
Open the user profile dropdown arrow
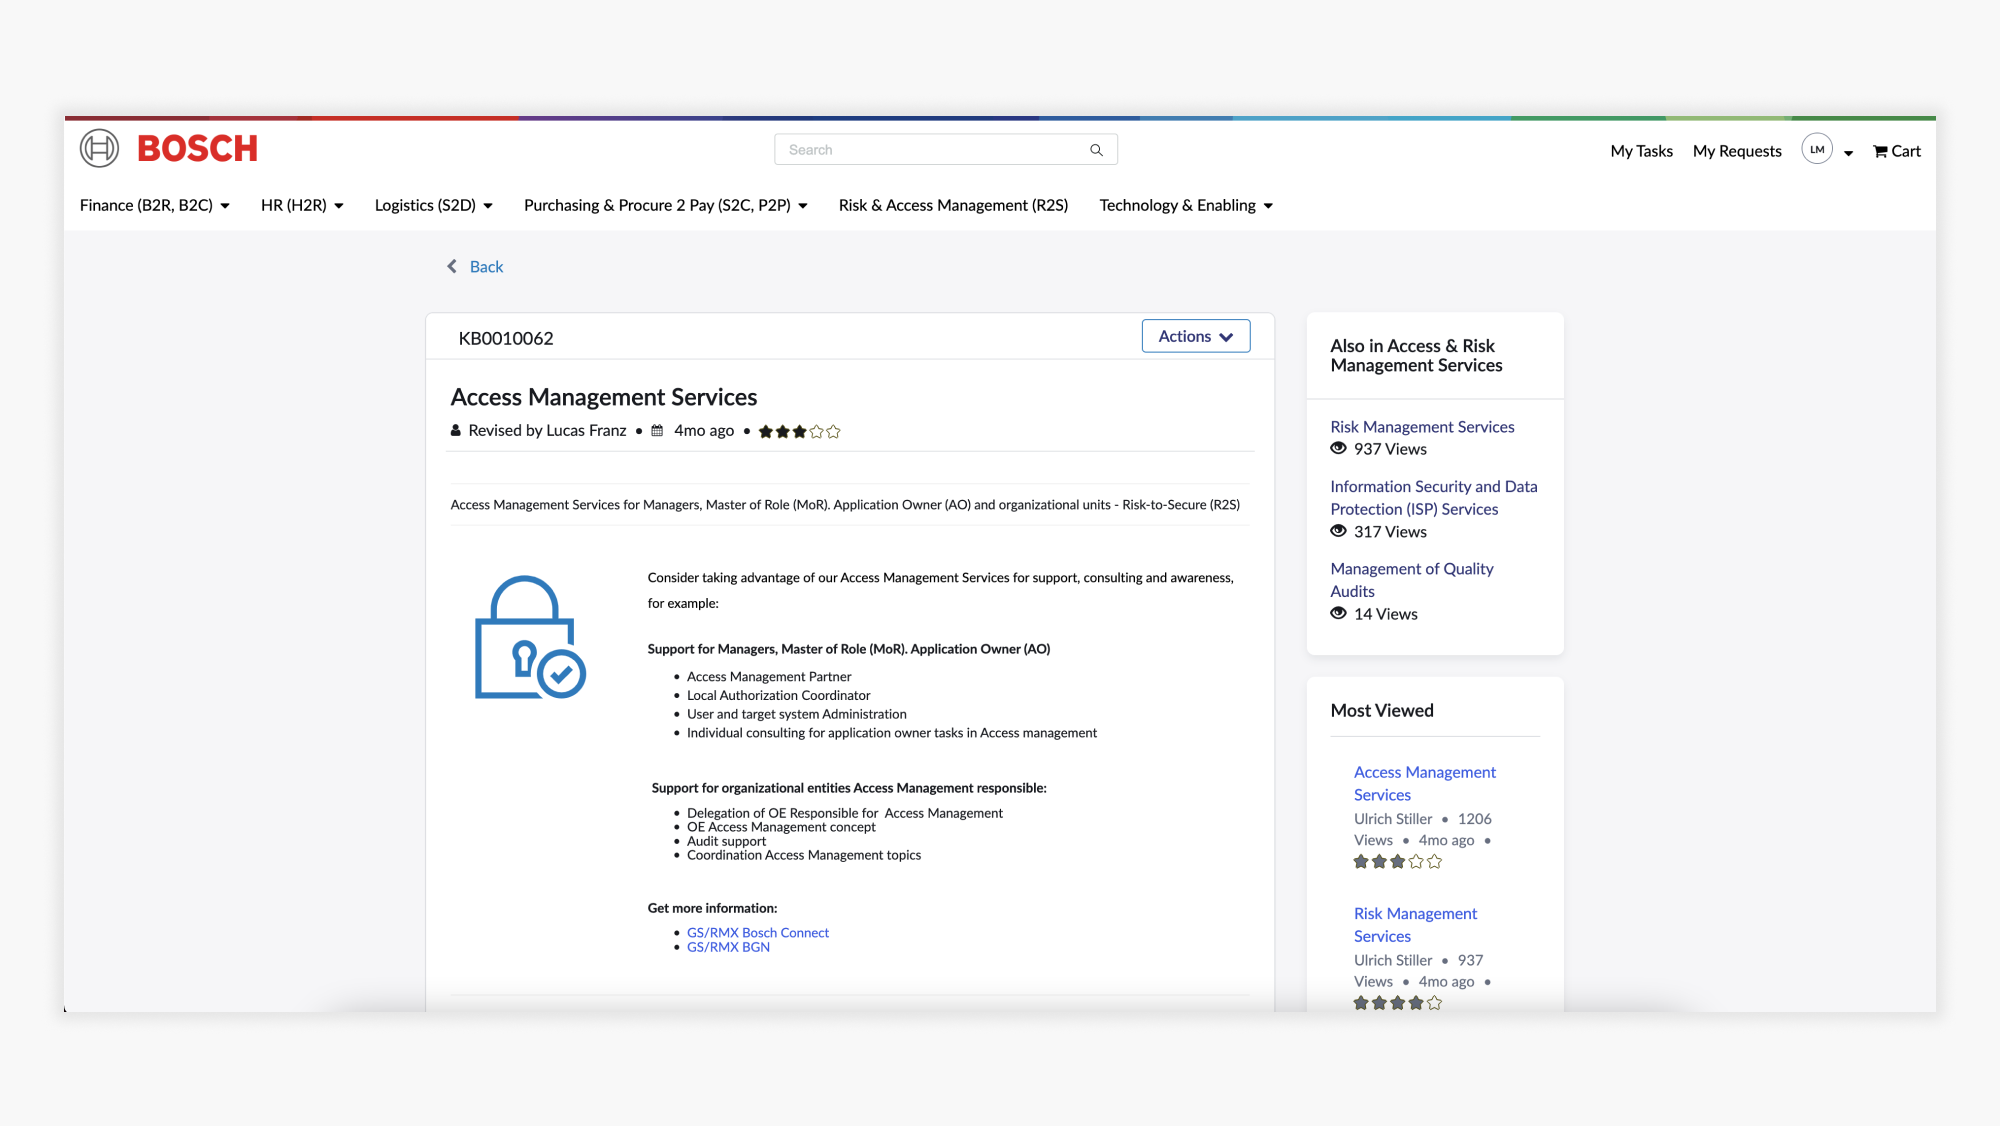[x=1848, y=153]
